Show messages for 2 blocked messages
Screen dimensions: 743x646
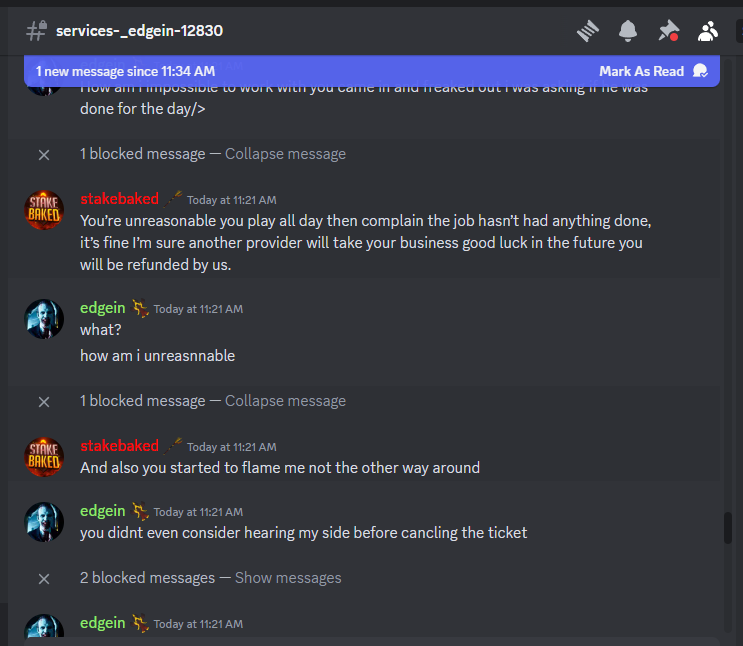(288, 578)
